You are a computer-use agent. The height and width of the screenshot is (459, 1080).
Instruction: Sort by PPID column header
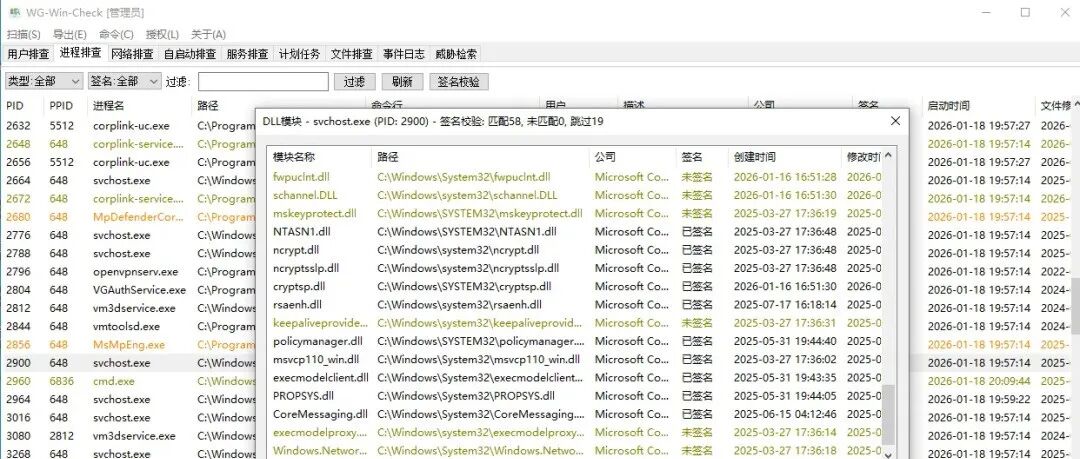pyautogui.click(x=67, y=105)
